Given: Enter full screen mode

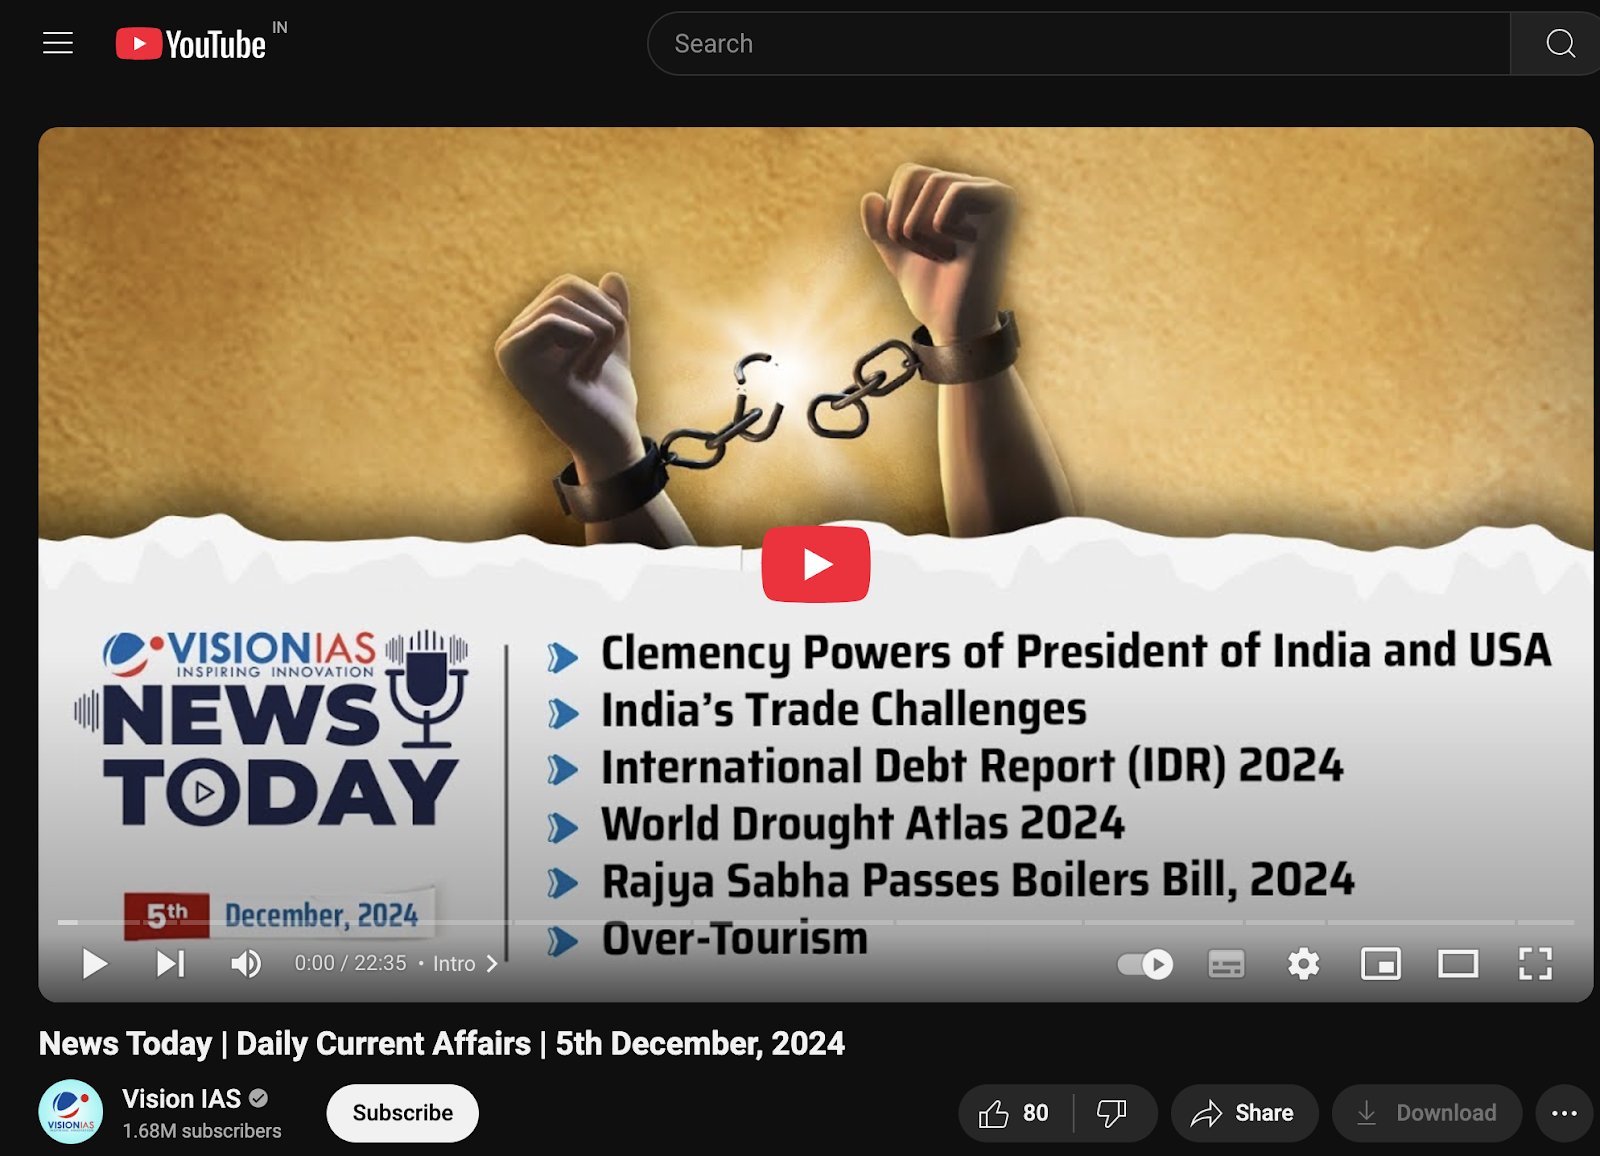Looking at the screenshot, I should [x=1535, y=964].
